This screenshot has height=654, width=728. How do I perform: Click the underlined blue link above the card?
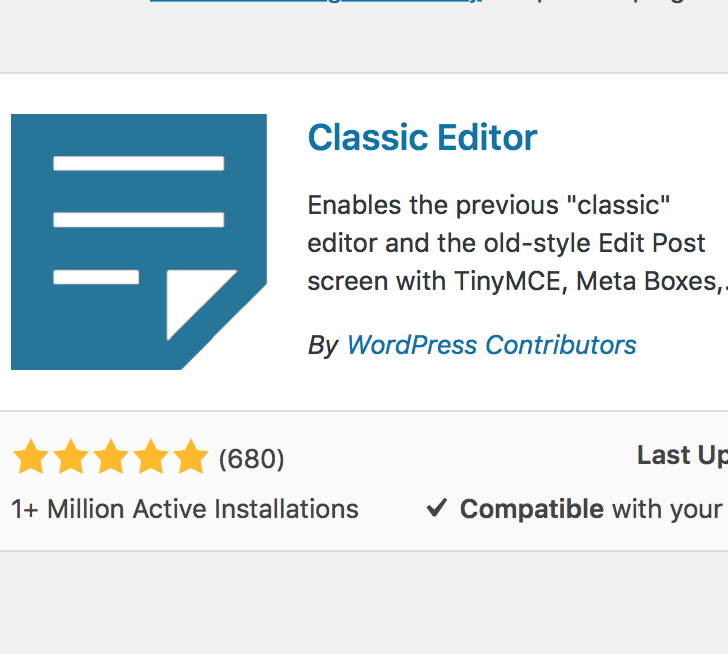click(x=317, y=2)
